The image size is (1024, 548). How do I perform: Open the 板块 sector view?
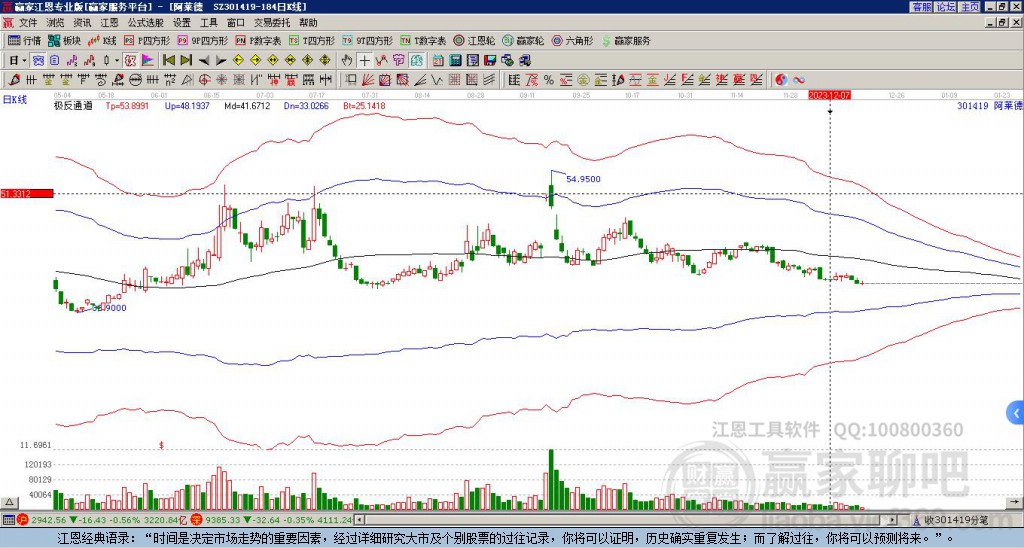(x=64, y=41)
